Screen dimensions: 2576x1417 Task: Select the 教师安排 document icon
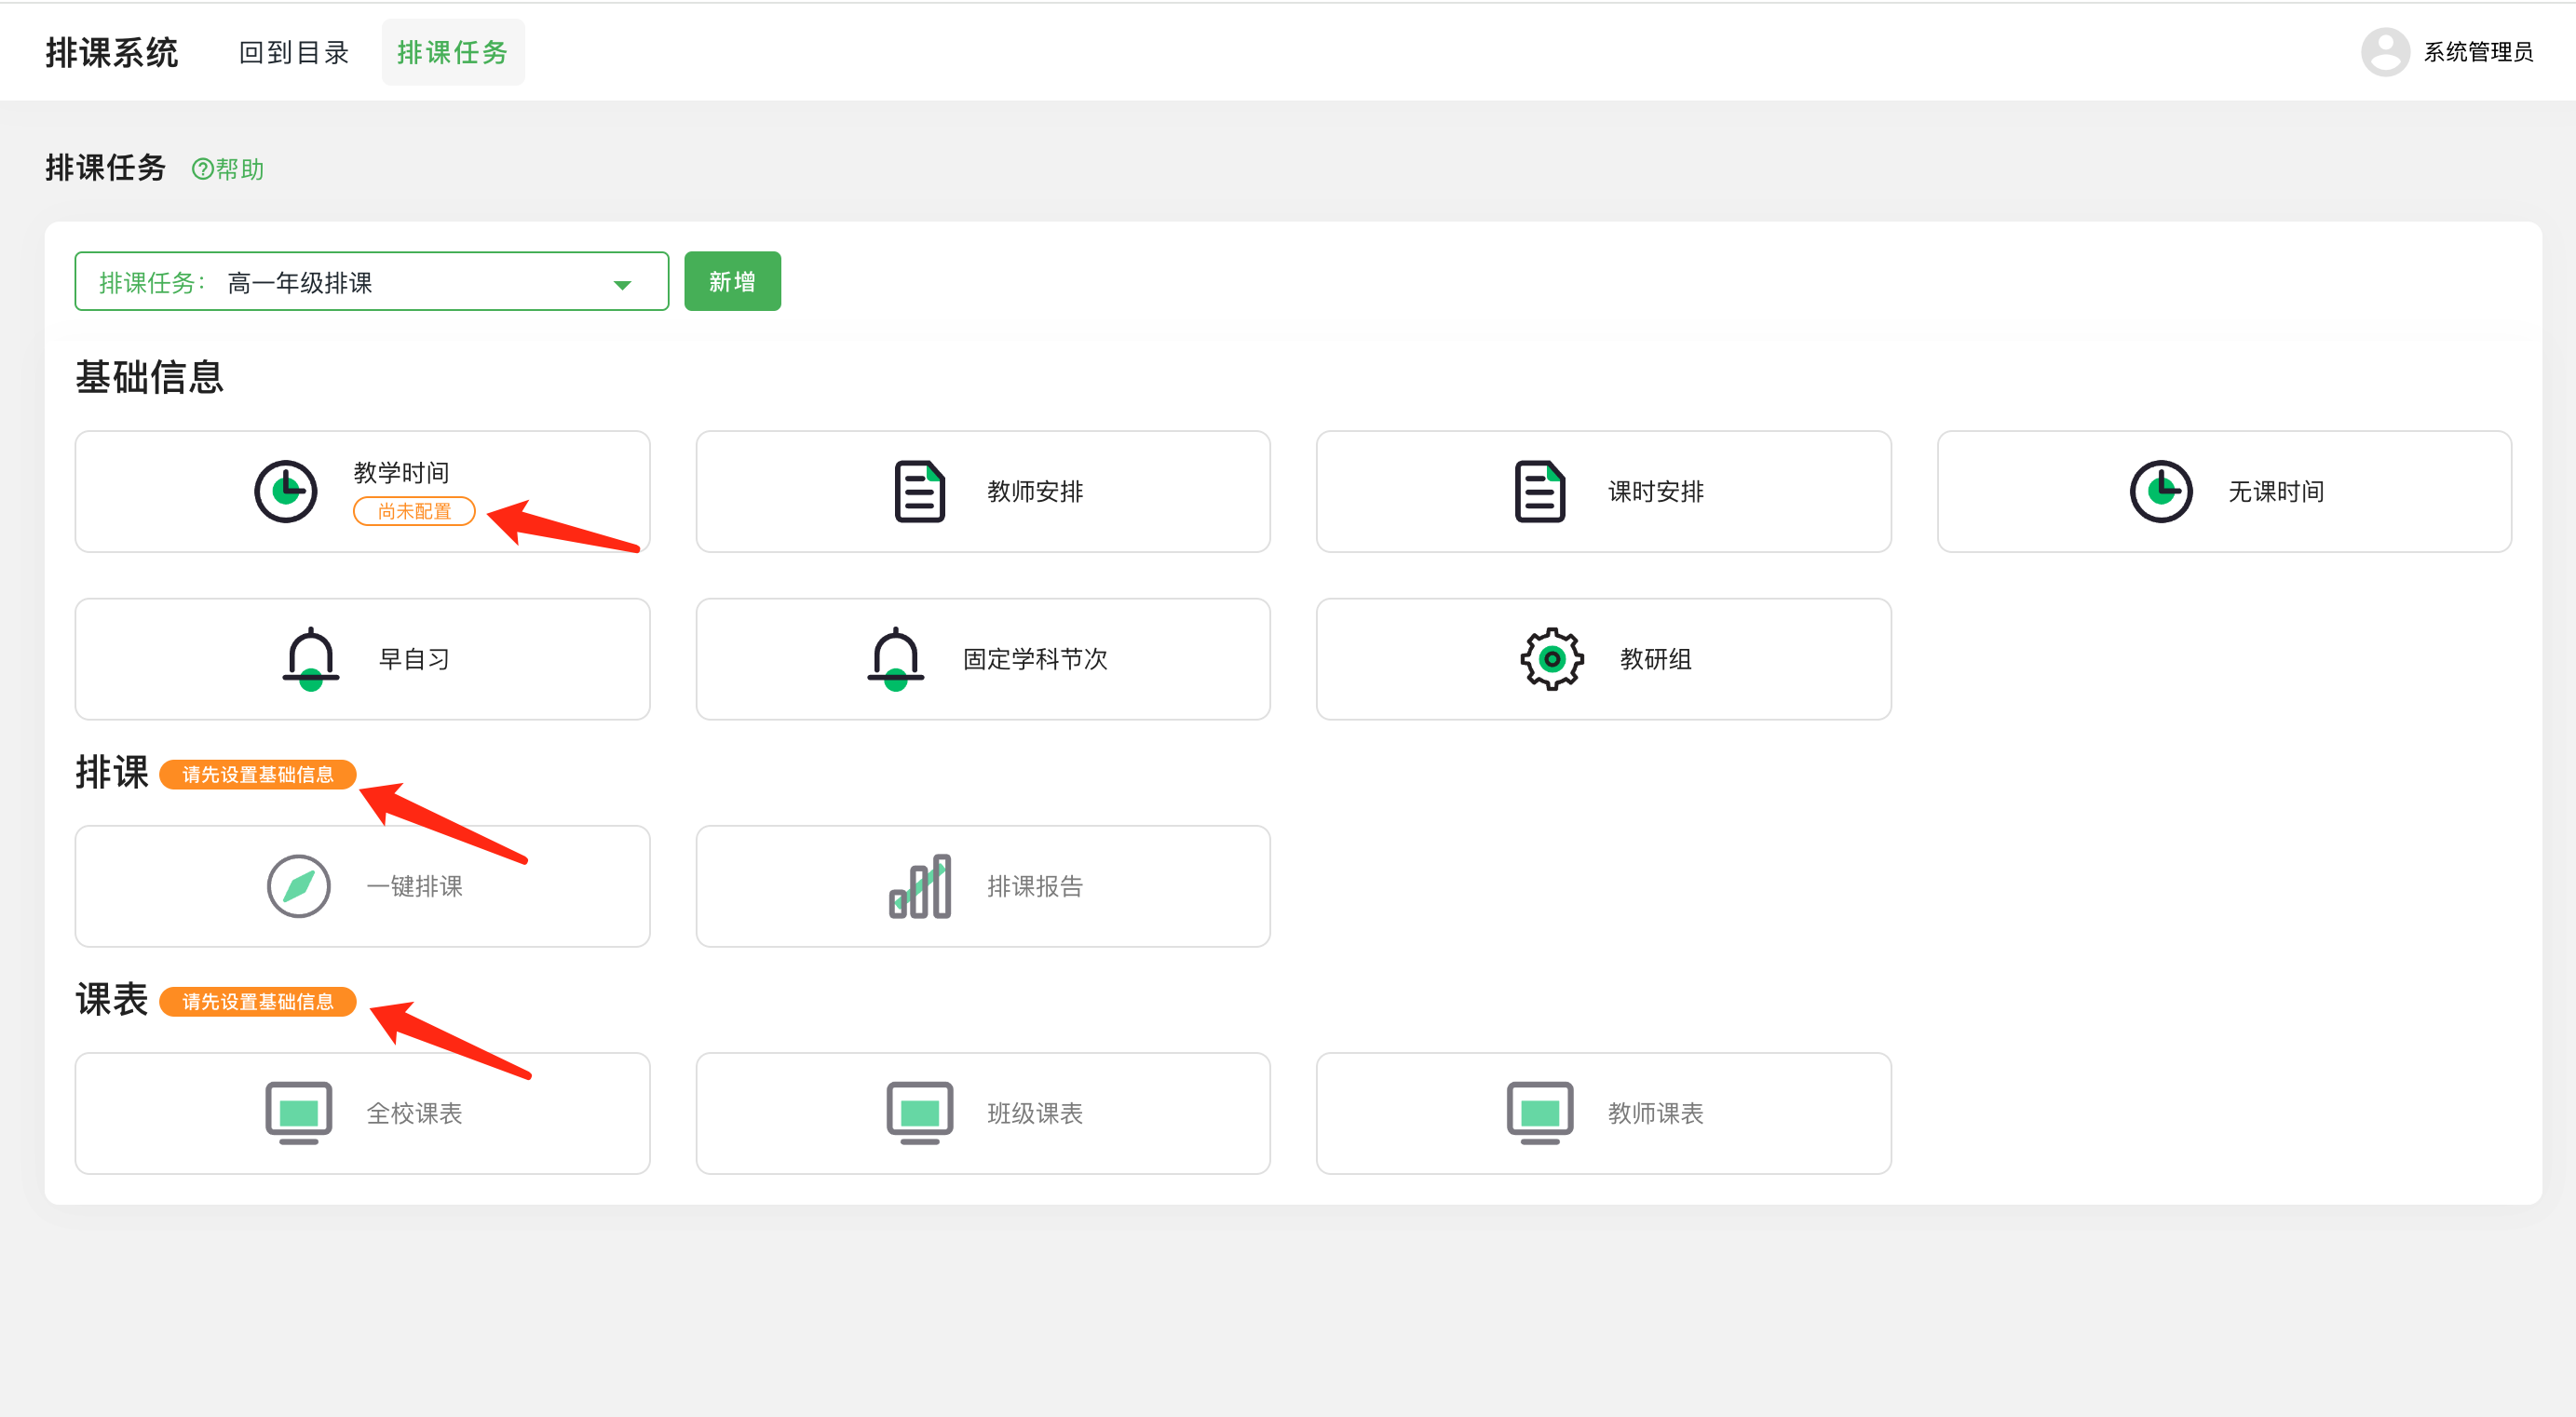click(x=917, y=491)
